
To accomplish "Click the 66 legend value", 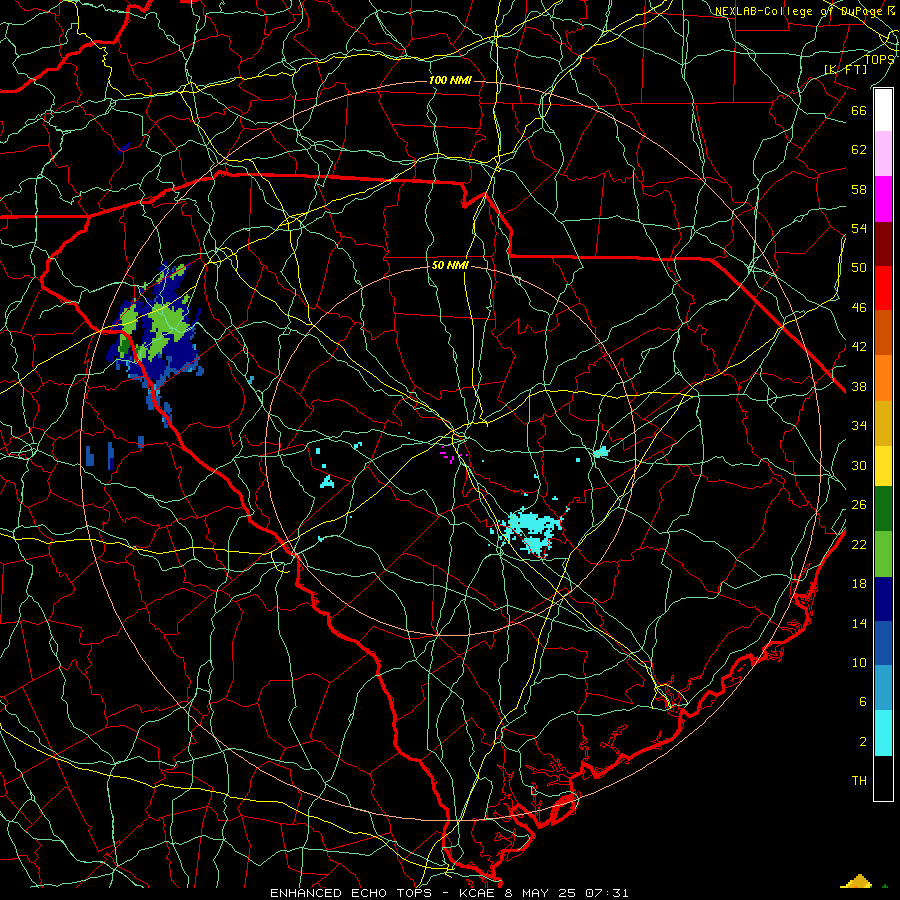I will pos(859,110).
